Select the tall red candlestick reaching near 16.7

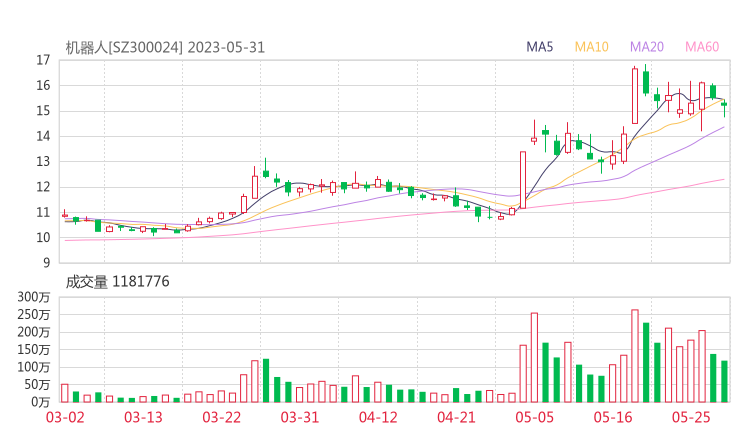tap(635, 96)
